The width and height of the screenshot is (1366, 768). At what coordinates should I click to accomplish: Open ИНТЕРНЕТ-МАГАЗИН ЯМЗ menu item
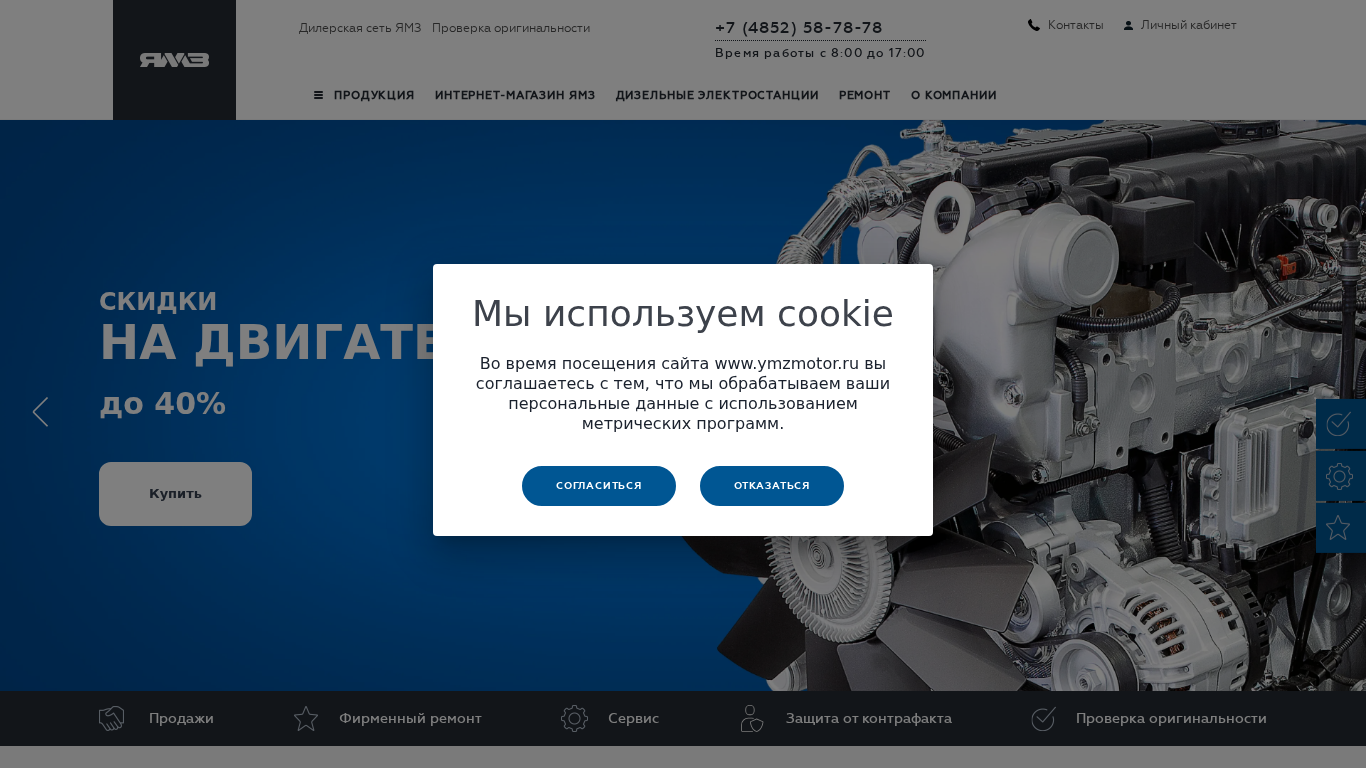click(x=515, y=95)
